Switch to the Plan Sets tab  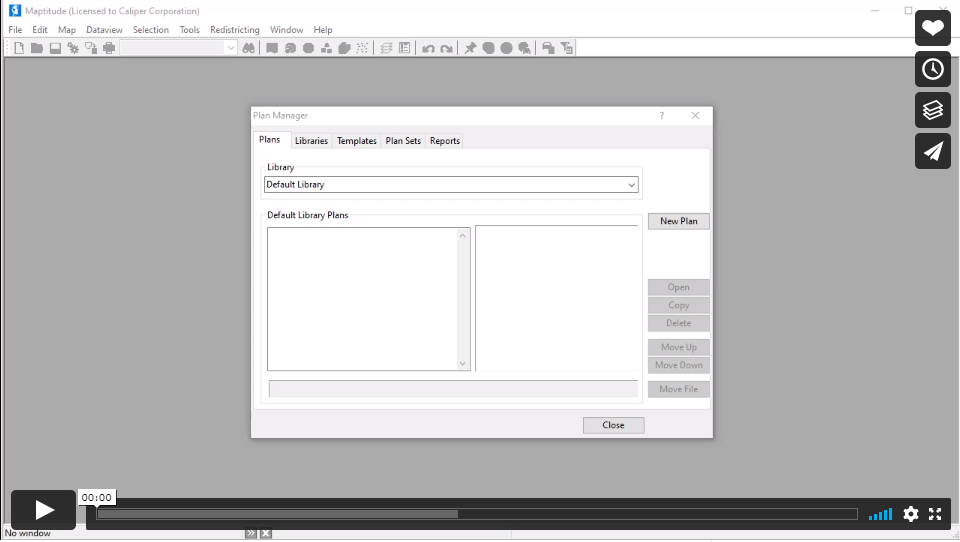[x=403, y=141]
